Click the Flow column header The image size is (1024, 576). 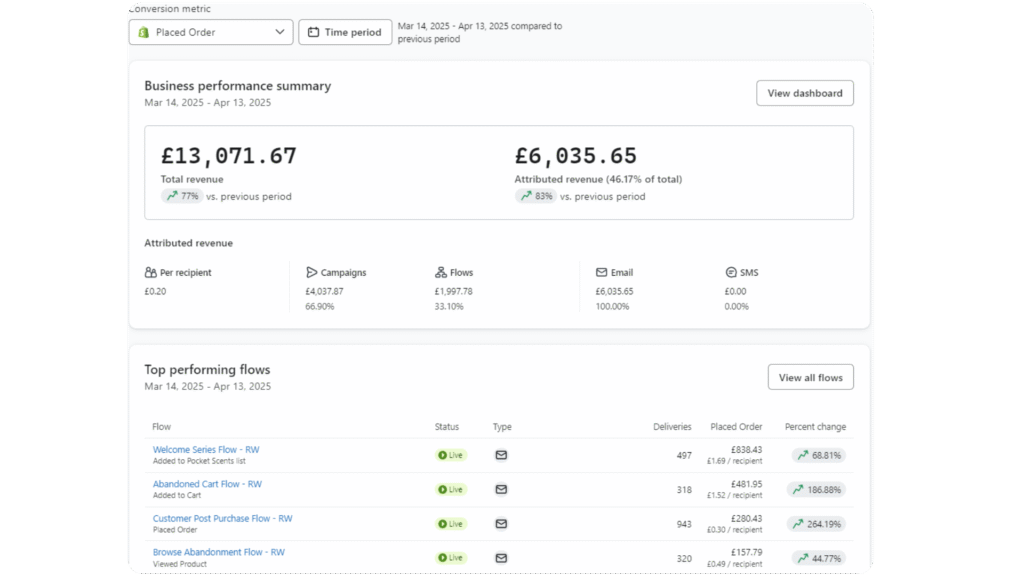(161, 426)
